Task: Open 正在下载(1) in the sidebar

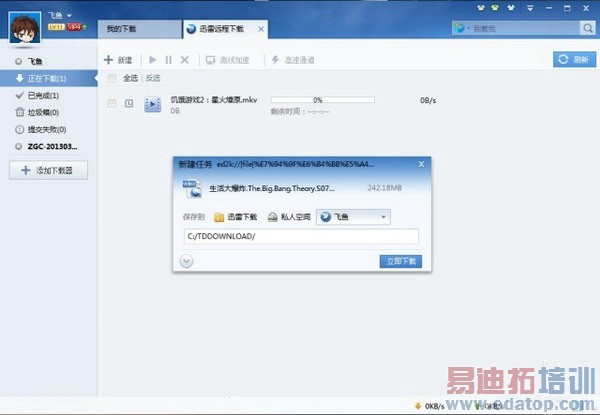Action: click(49, 78)
